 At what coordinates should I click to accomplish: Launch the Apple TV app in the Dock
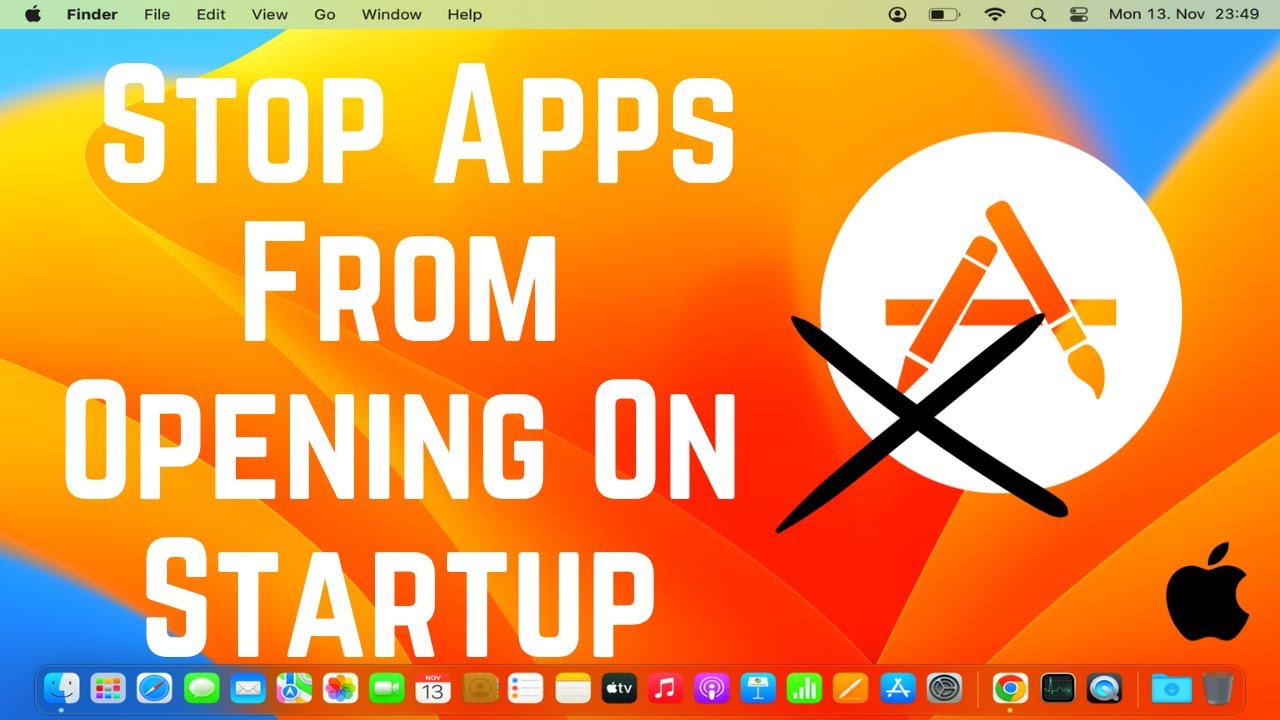(x=619, y=688)
